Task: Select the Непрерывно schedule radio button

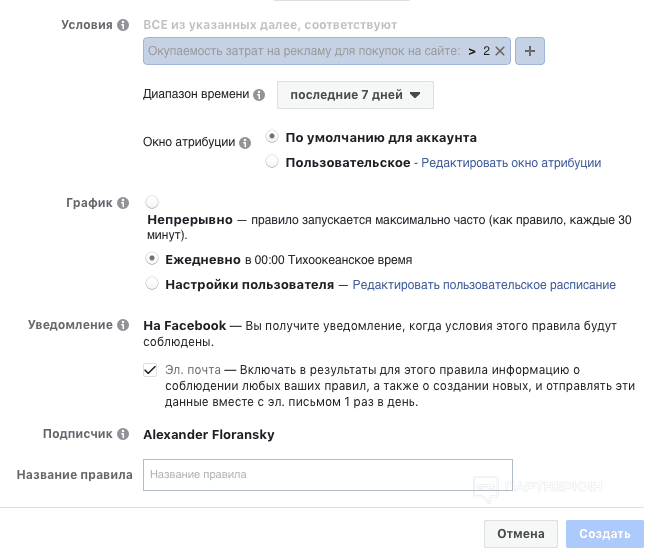Action: (152, 202)
